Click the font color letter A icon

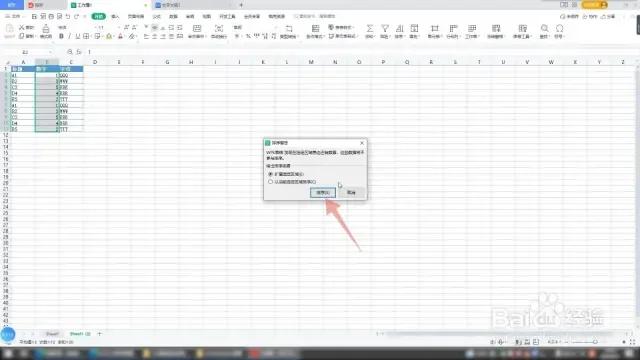click(x=120, y=36)
